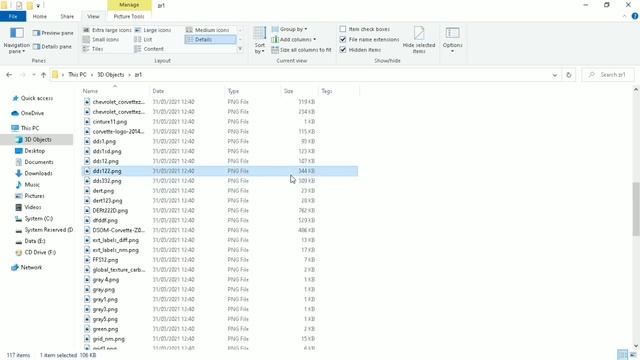Navigate to This PC breadcrumb
640x360 pixels.
(x=77, y=75)
